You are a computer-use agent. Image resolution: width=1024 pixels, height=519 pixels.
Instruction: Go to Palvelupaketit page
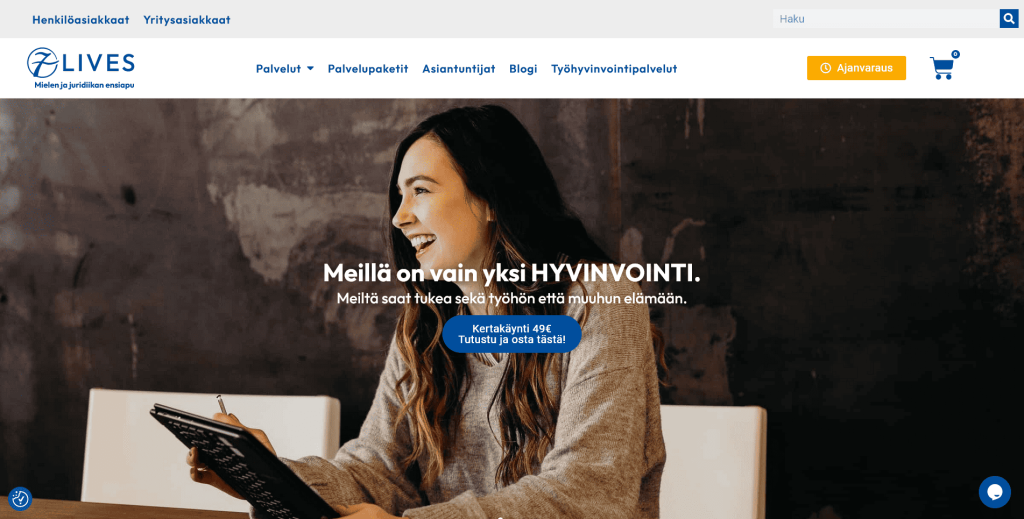[368, 69]
